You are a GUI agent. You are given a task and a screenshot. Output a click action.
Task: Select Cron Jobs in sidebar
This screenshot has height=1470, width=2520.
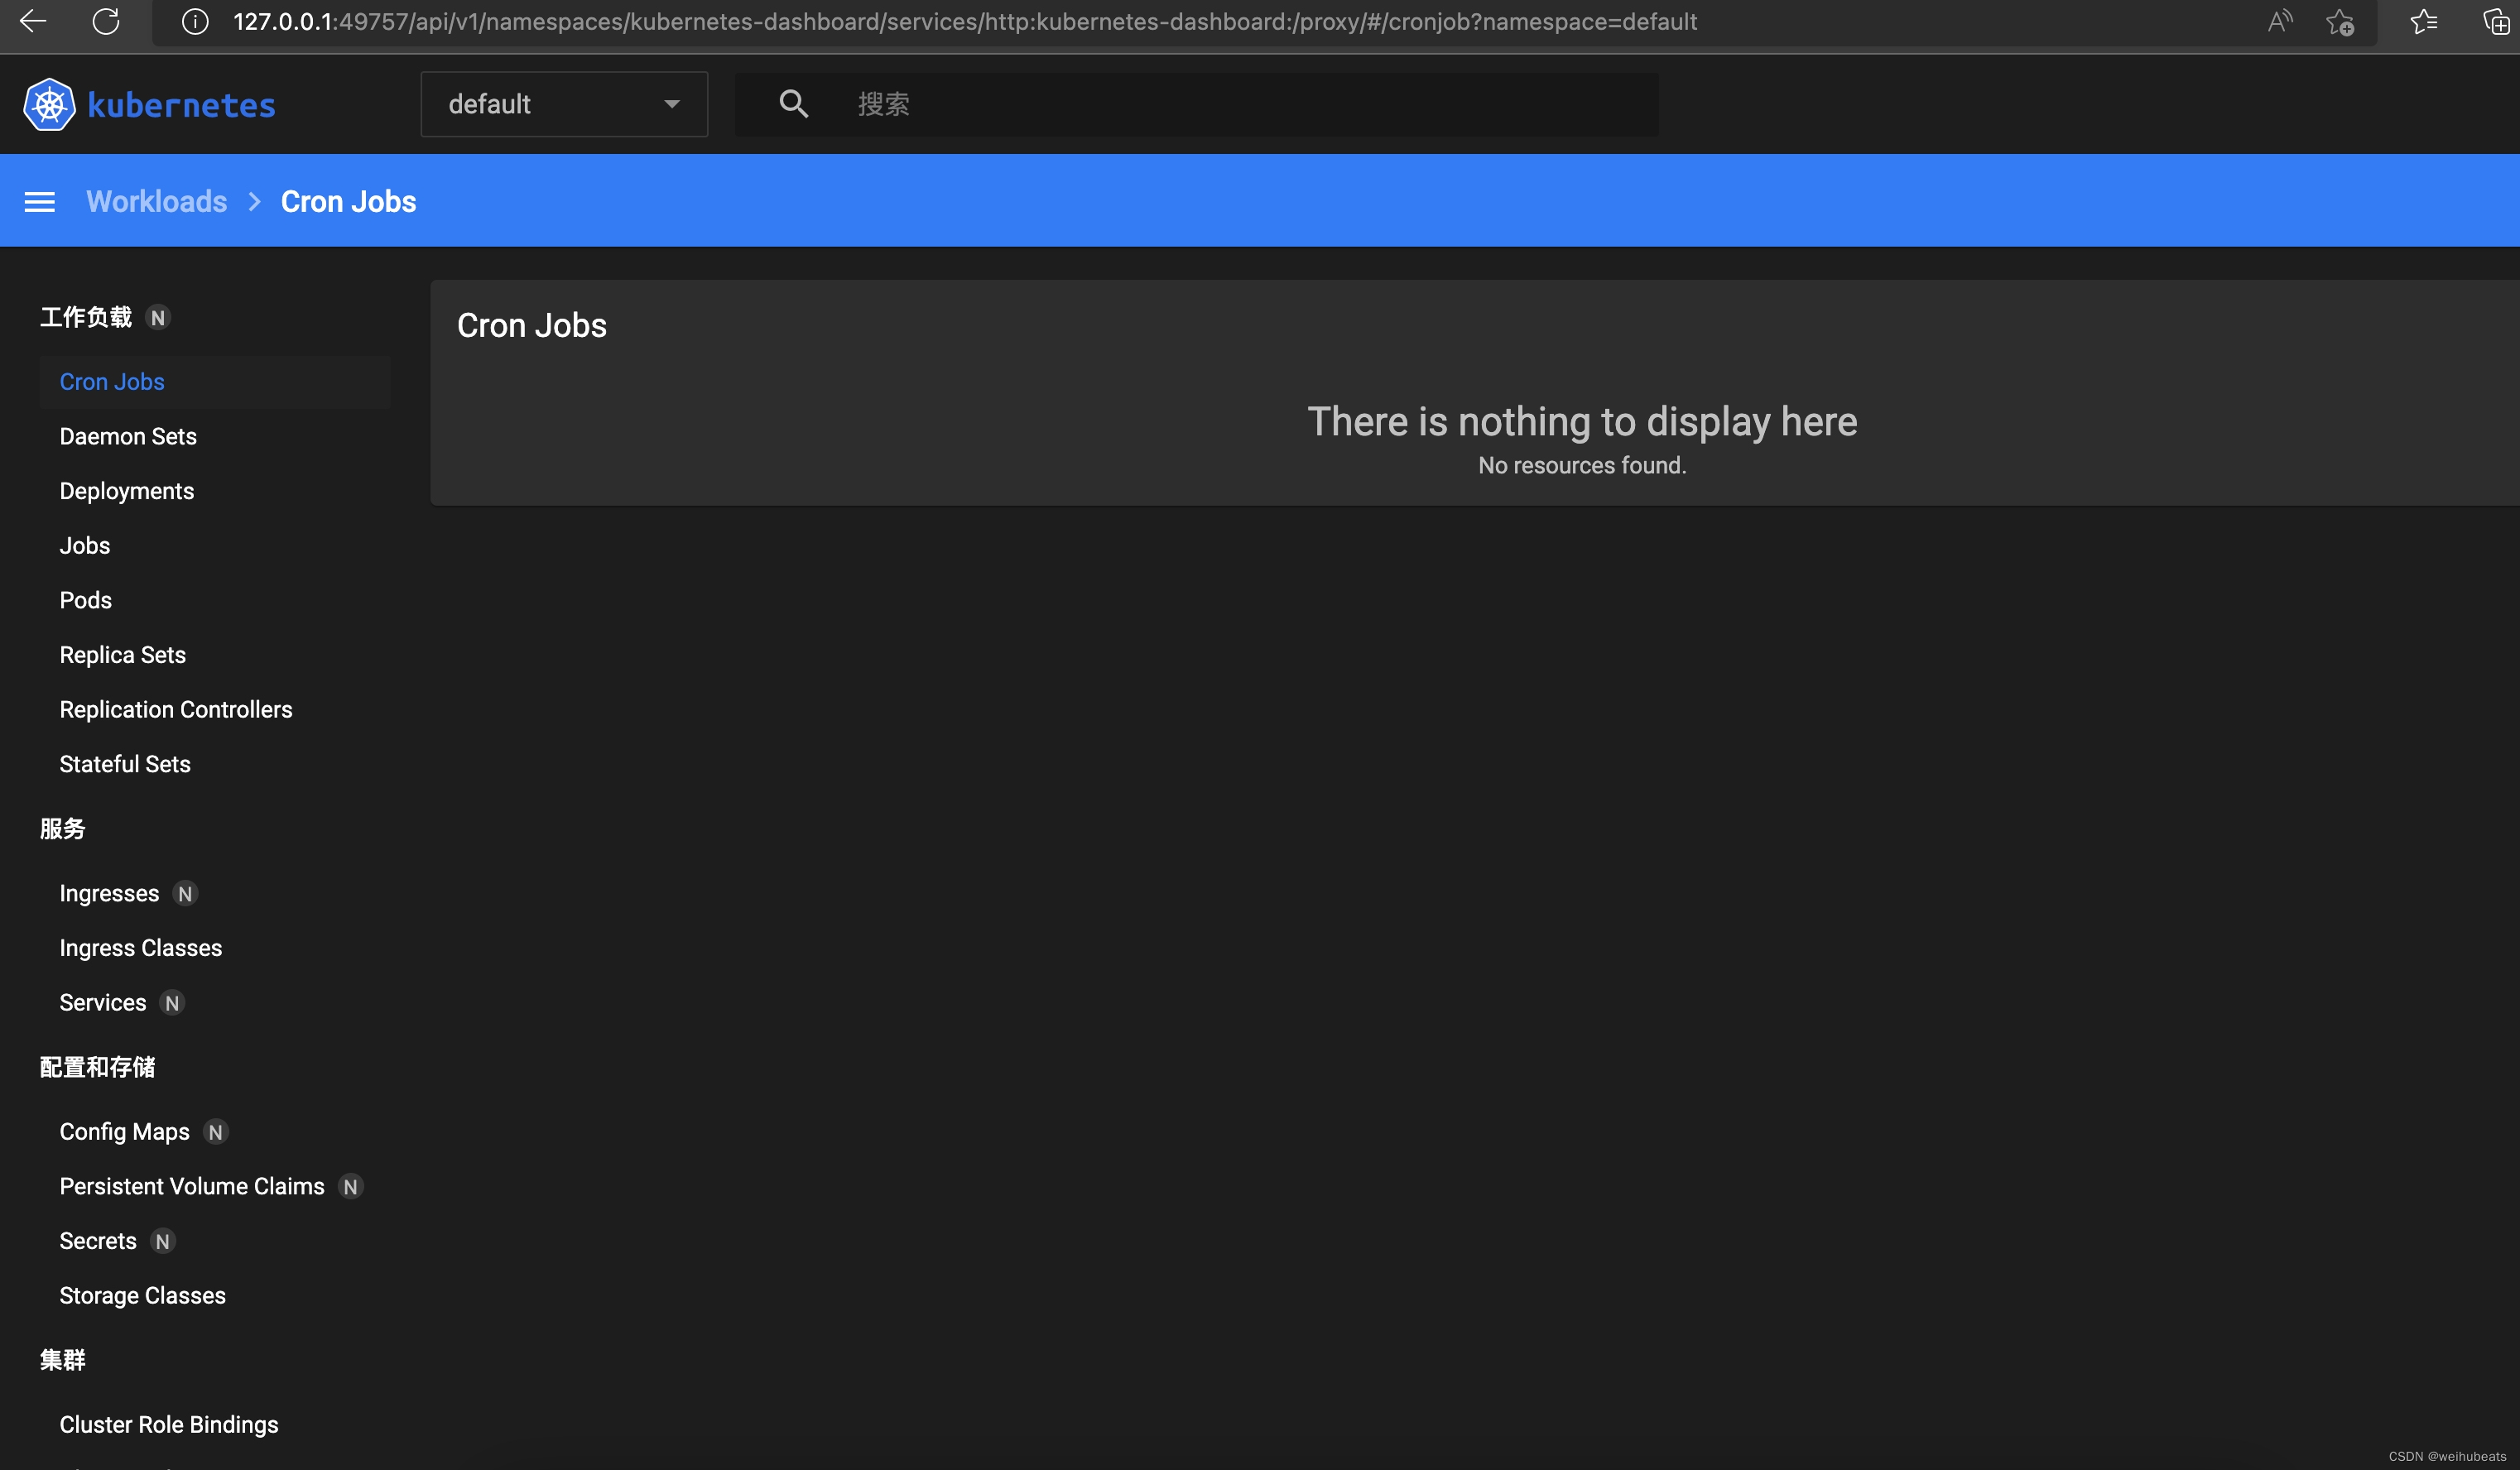tap(215, 382)
